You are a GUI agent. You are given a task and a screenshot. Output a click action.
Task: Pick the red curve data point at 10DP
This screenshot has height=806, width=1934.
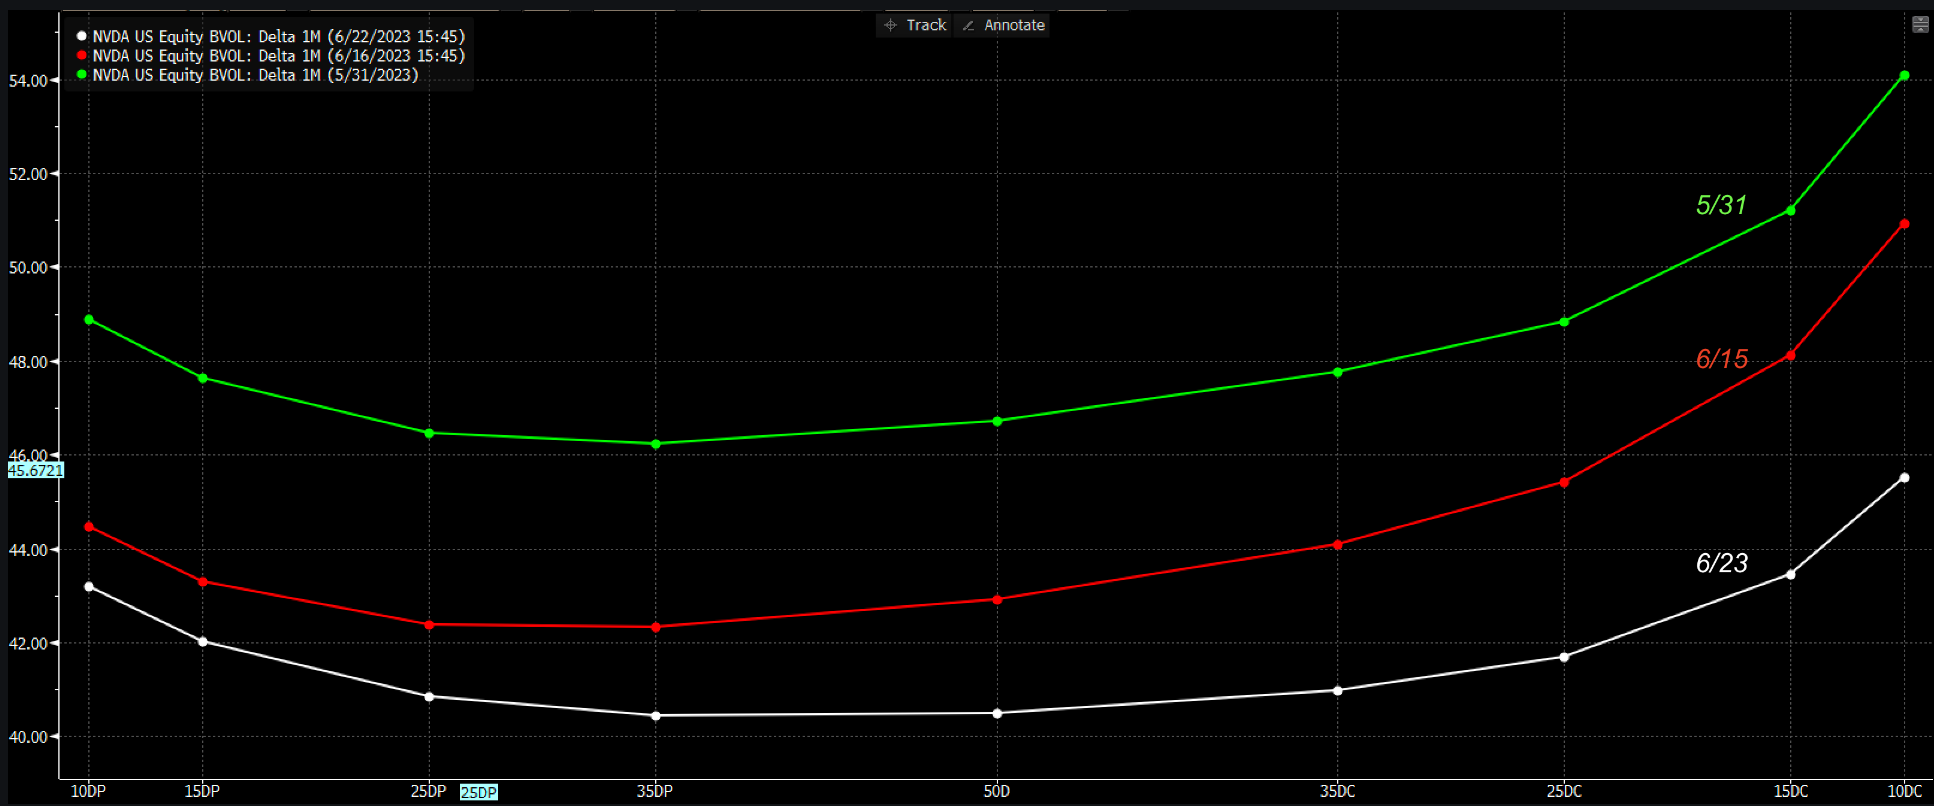(x=89, y=526)
